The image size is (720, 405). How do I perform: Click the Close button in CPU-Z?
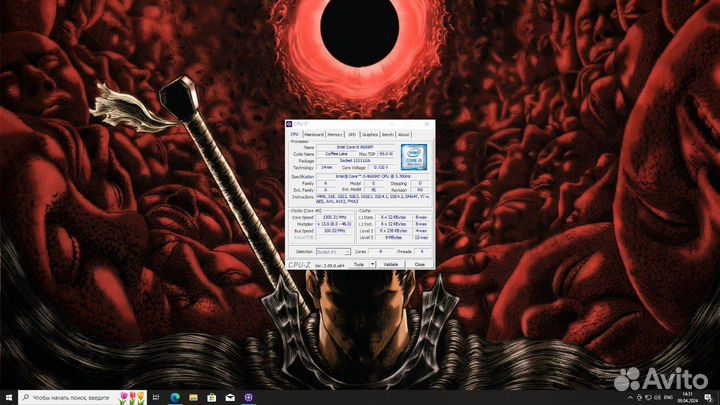420,264
